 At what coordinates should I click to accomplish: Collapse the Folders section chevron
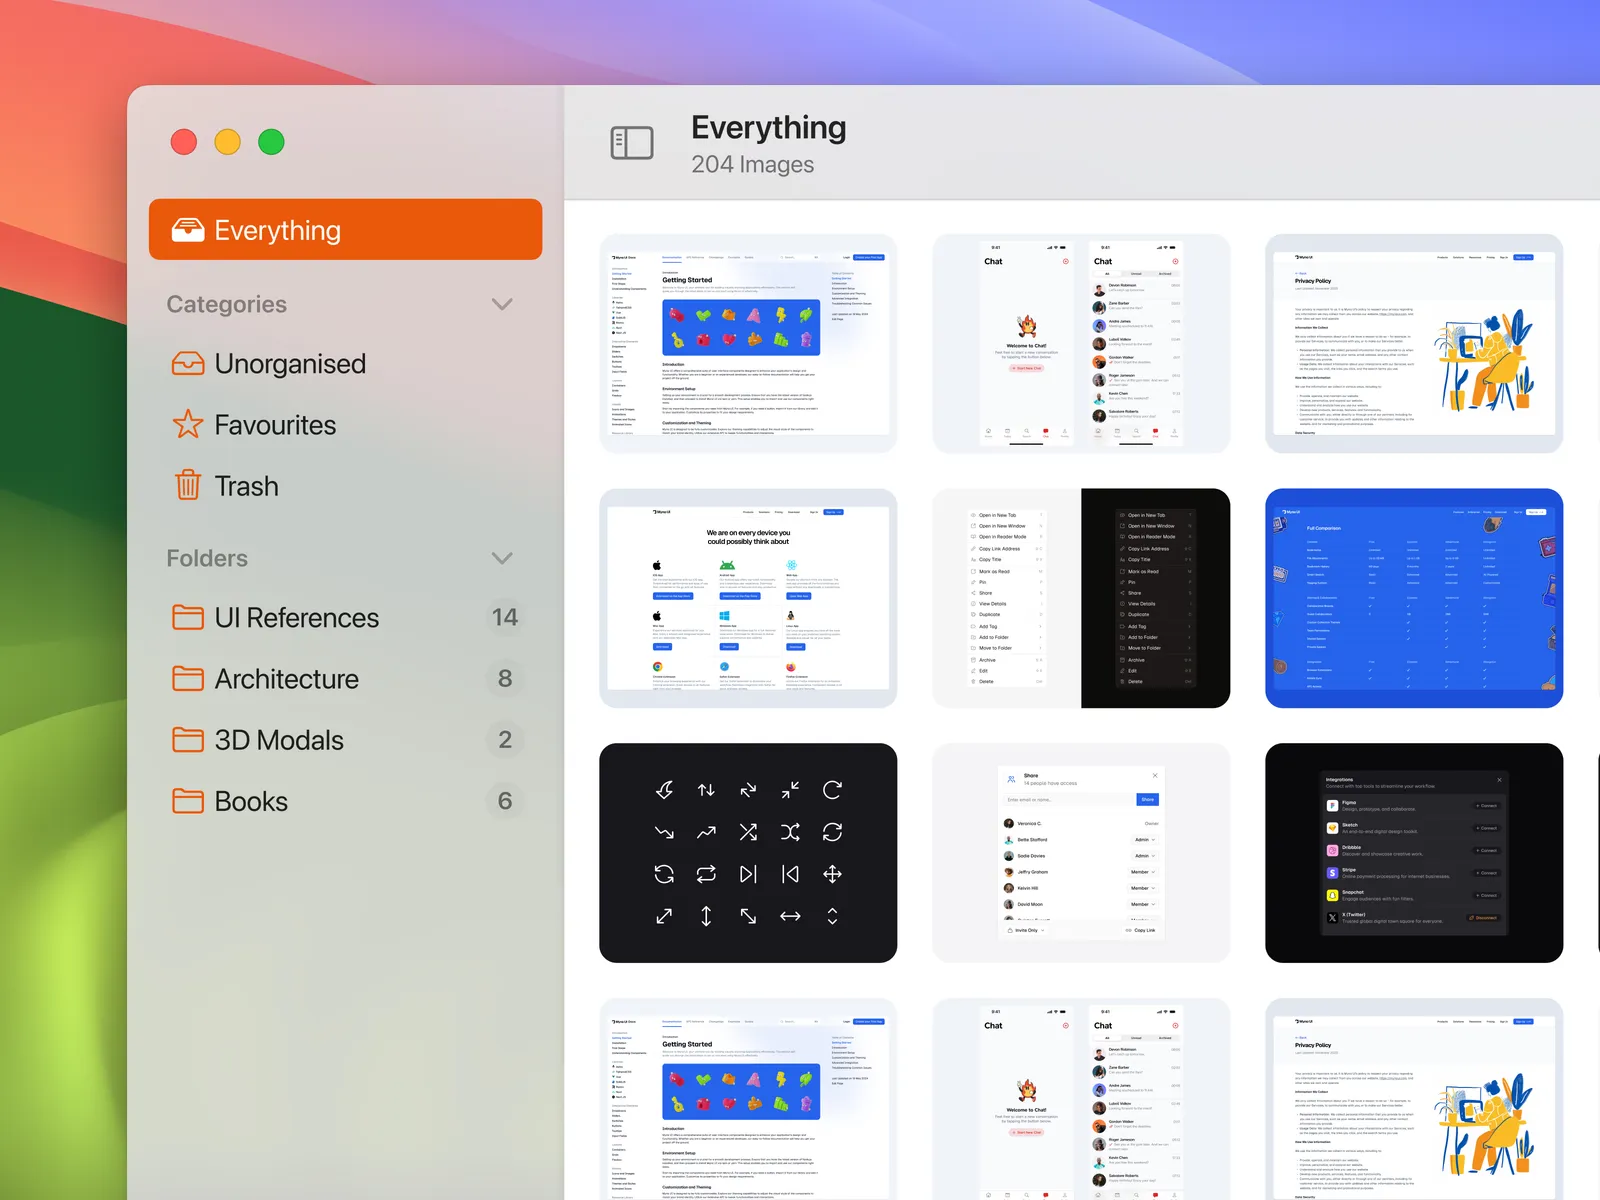502,558
